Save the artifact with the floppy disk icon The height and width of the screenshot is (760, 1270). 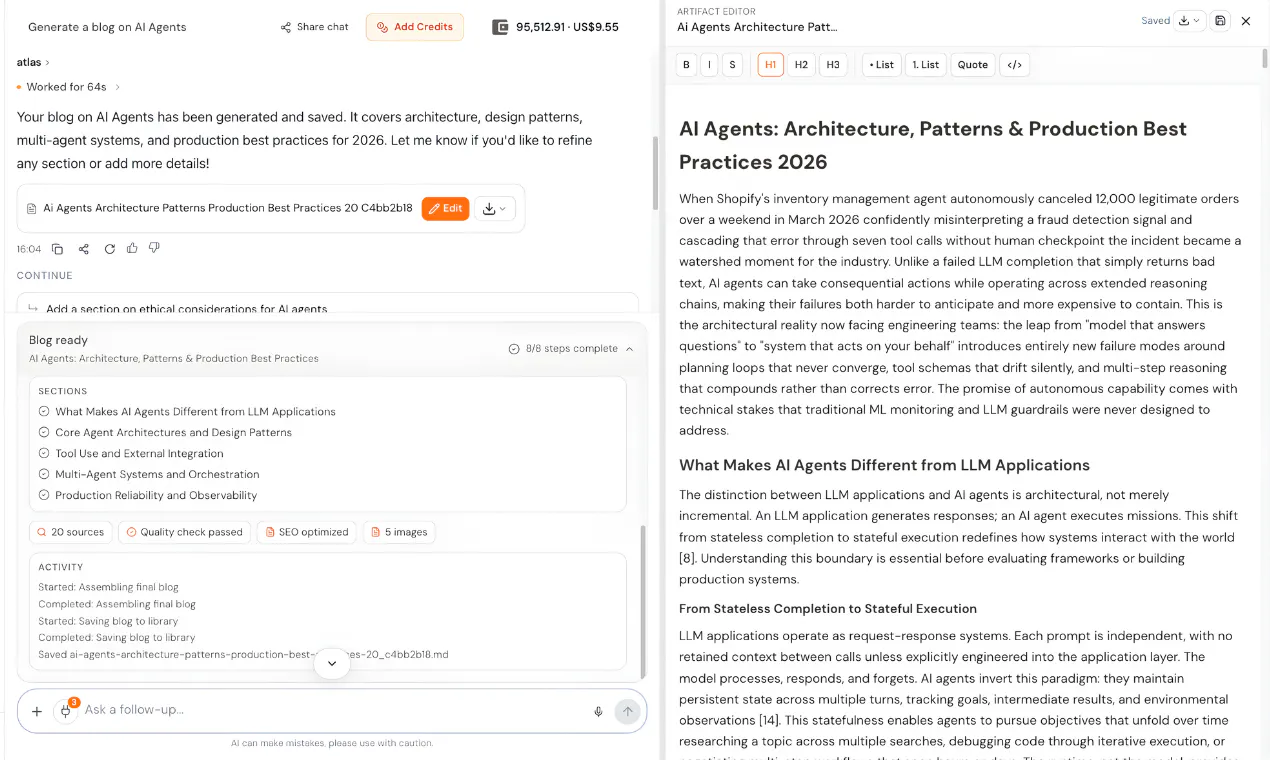(1220, 20)
